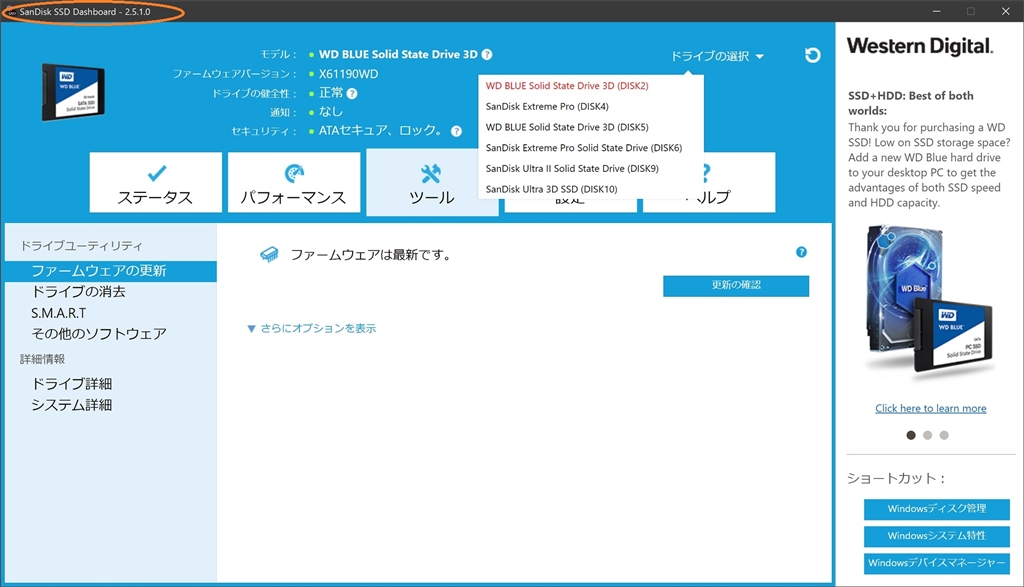The image size is (1024, 587).
Task: Open the ドライブの選択 dropdown
Action: pos(717,56)
